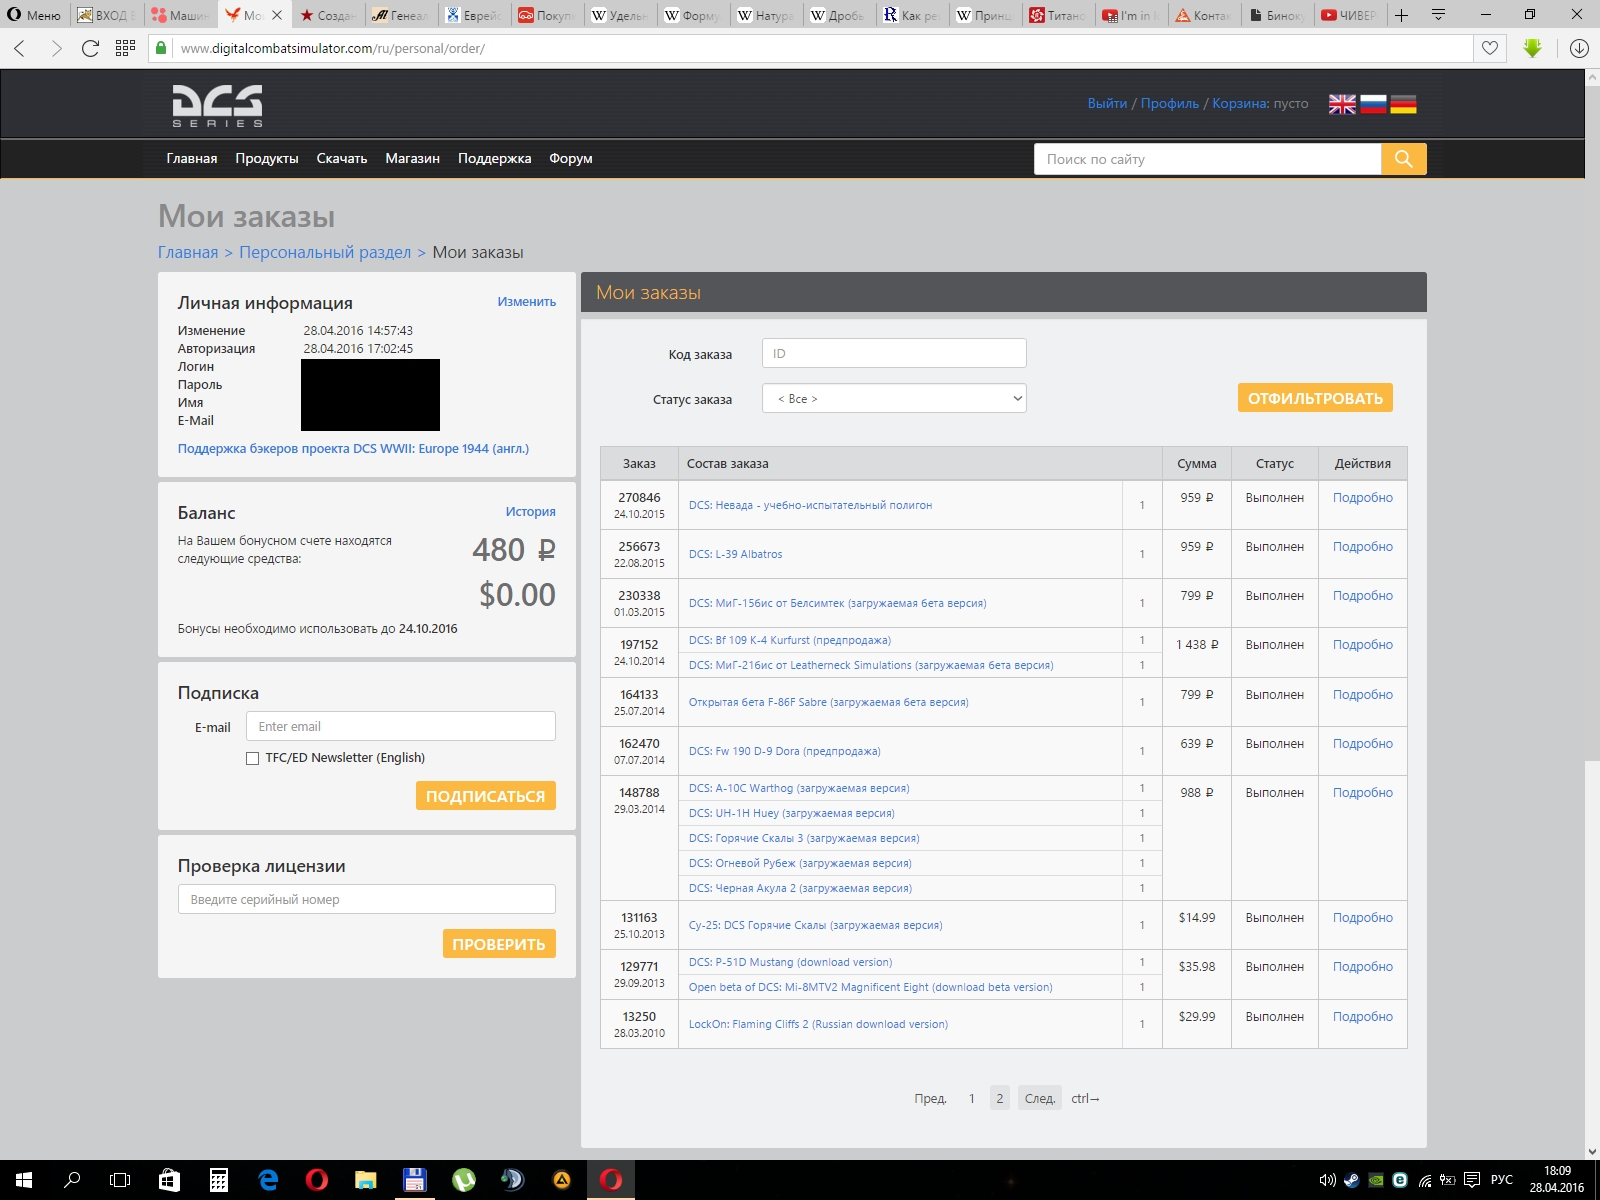The height and width of the screenshot is (1200, 1600).
Task: Open the tab menu icon in title bar
Action: tap(1438, 15)
